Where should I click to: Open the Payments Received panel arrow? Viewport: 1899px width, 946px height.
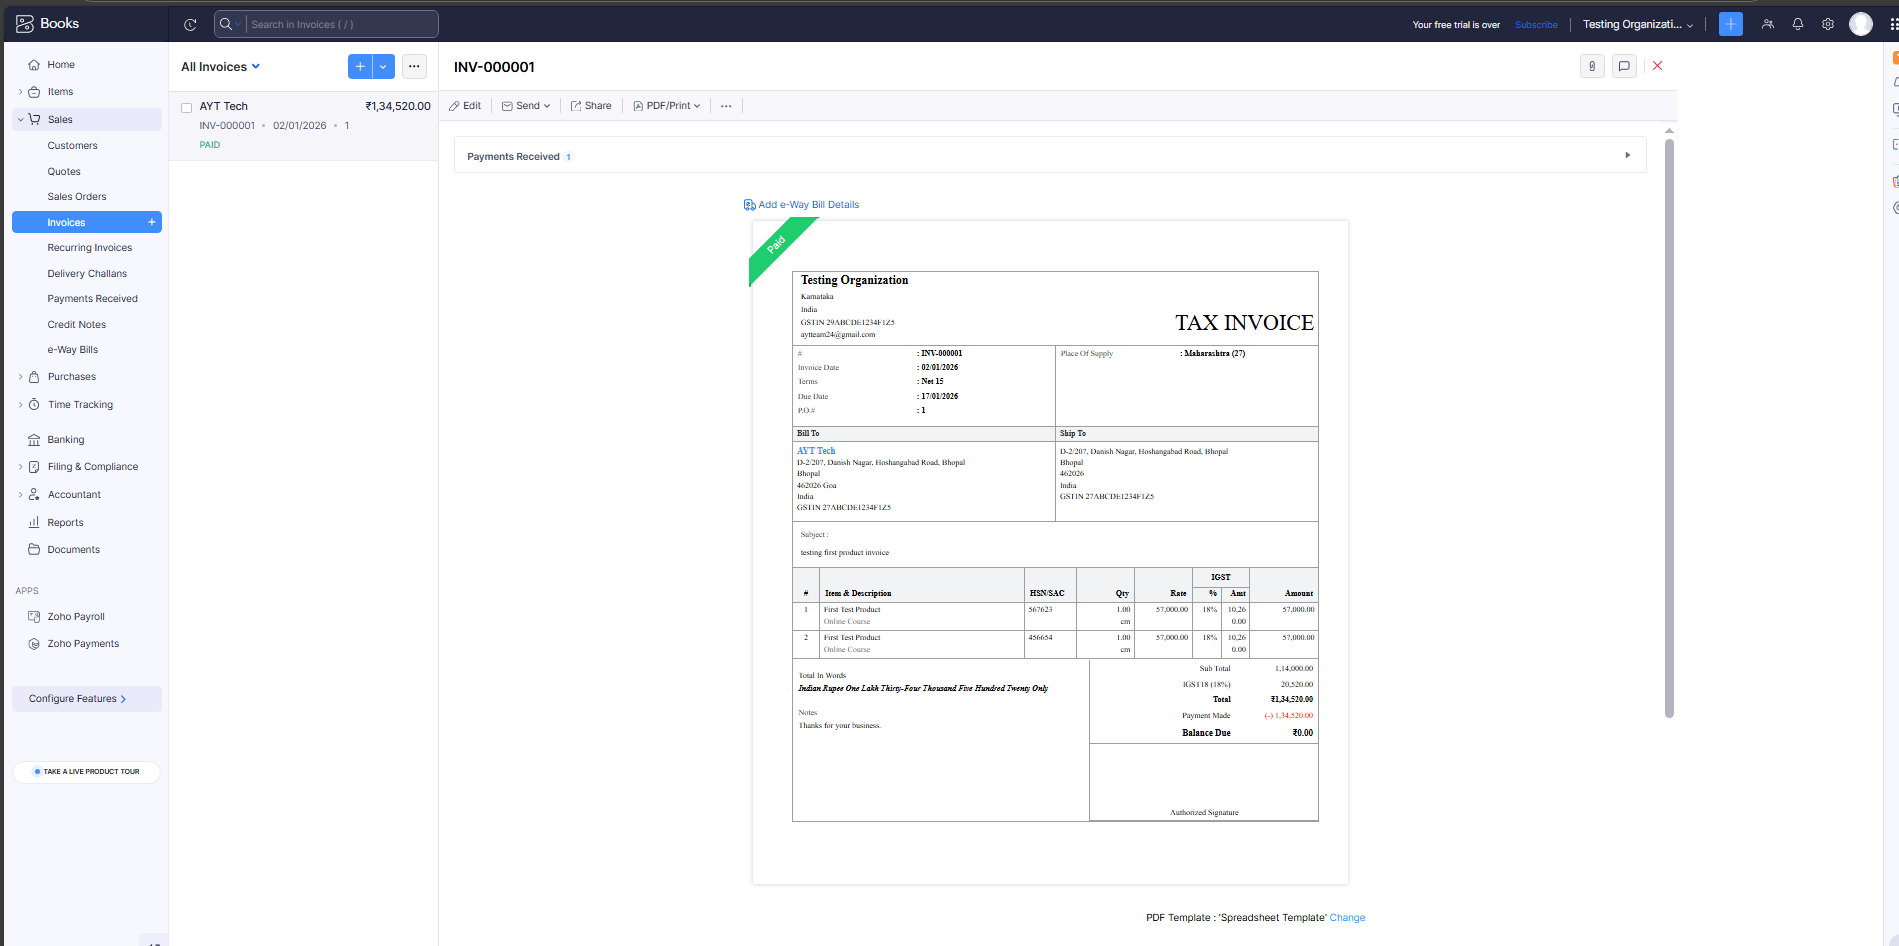click(x=1628, y=155)
